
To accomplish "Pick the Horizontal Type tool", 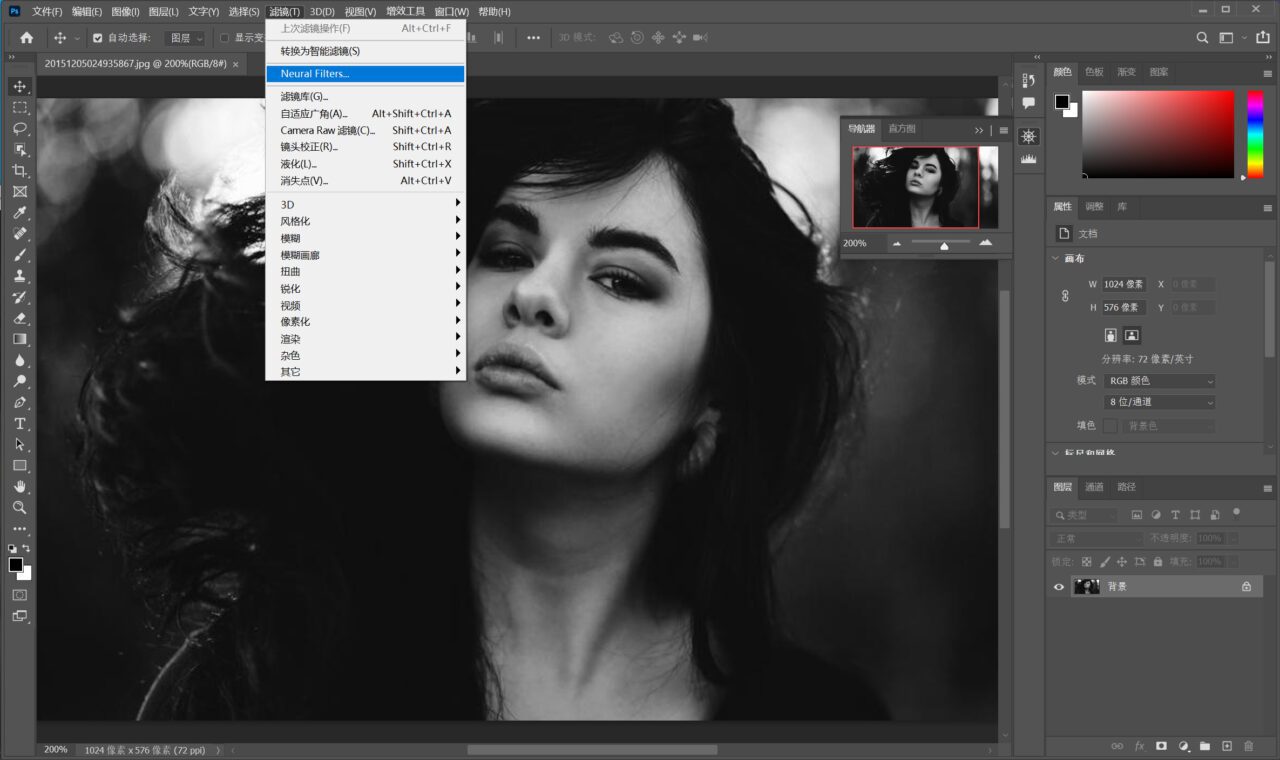I will pyautogui.click(x=20, y=424).
